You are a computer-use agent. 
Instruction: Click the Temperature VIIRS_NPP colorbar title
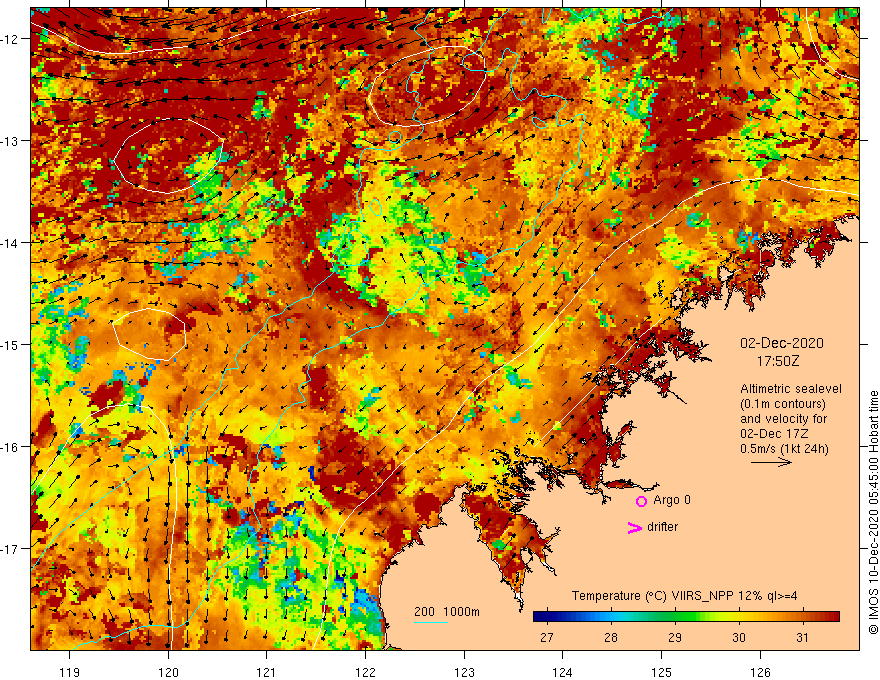tap(684, 596)
